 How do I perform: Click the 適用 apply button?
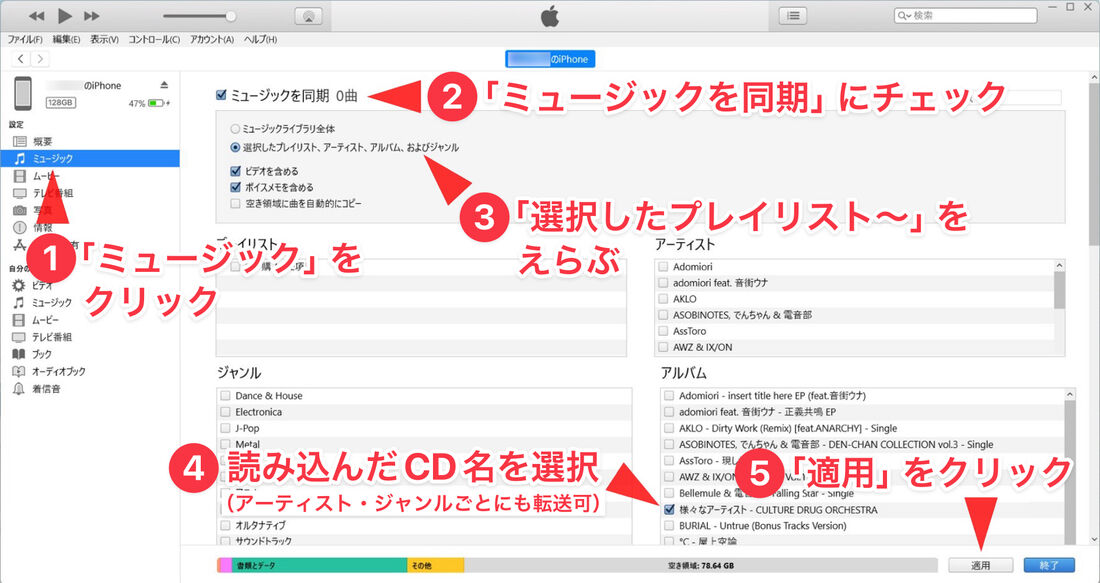[x=980, y=565]
